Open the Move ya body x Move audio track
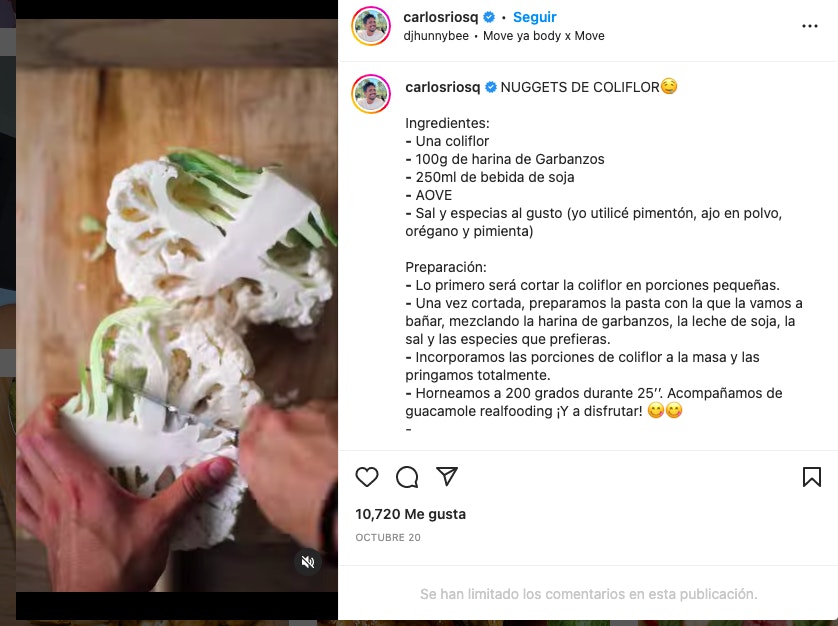This screenshot has height=626, width=838. pos(544,36)
